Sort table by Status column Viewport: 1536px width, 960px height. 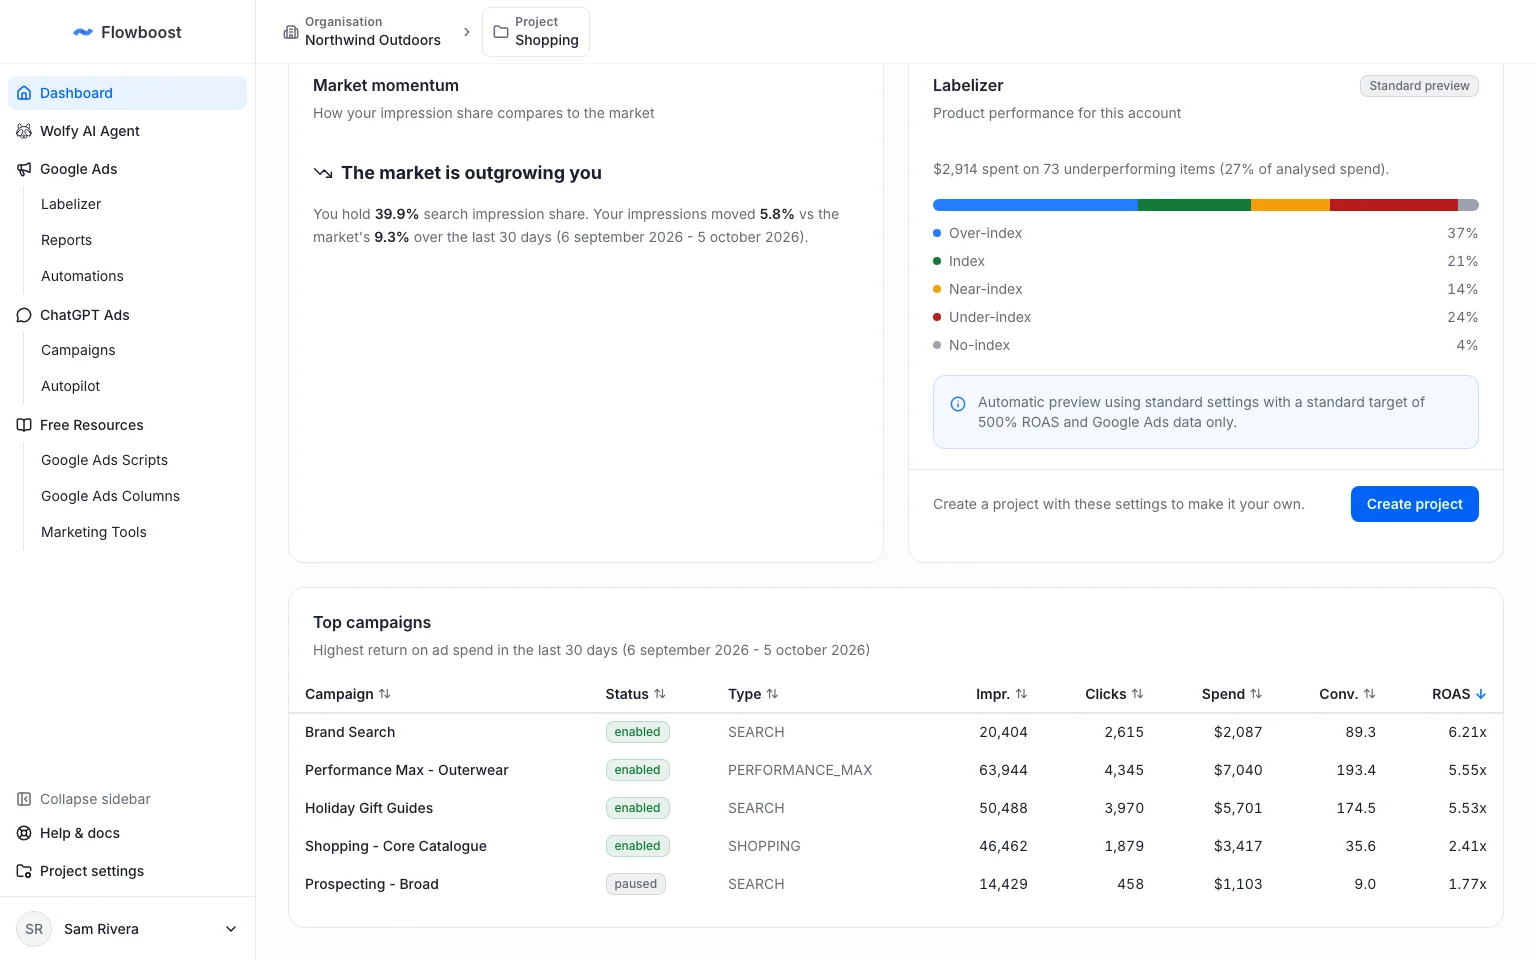(636, 694)
